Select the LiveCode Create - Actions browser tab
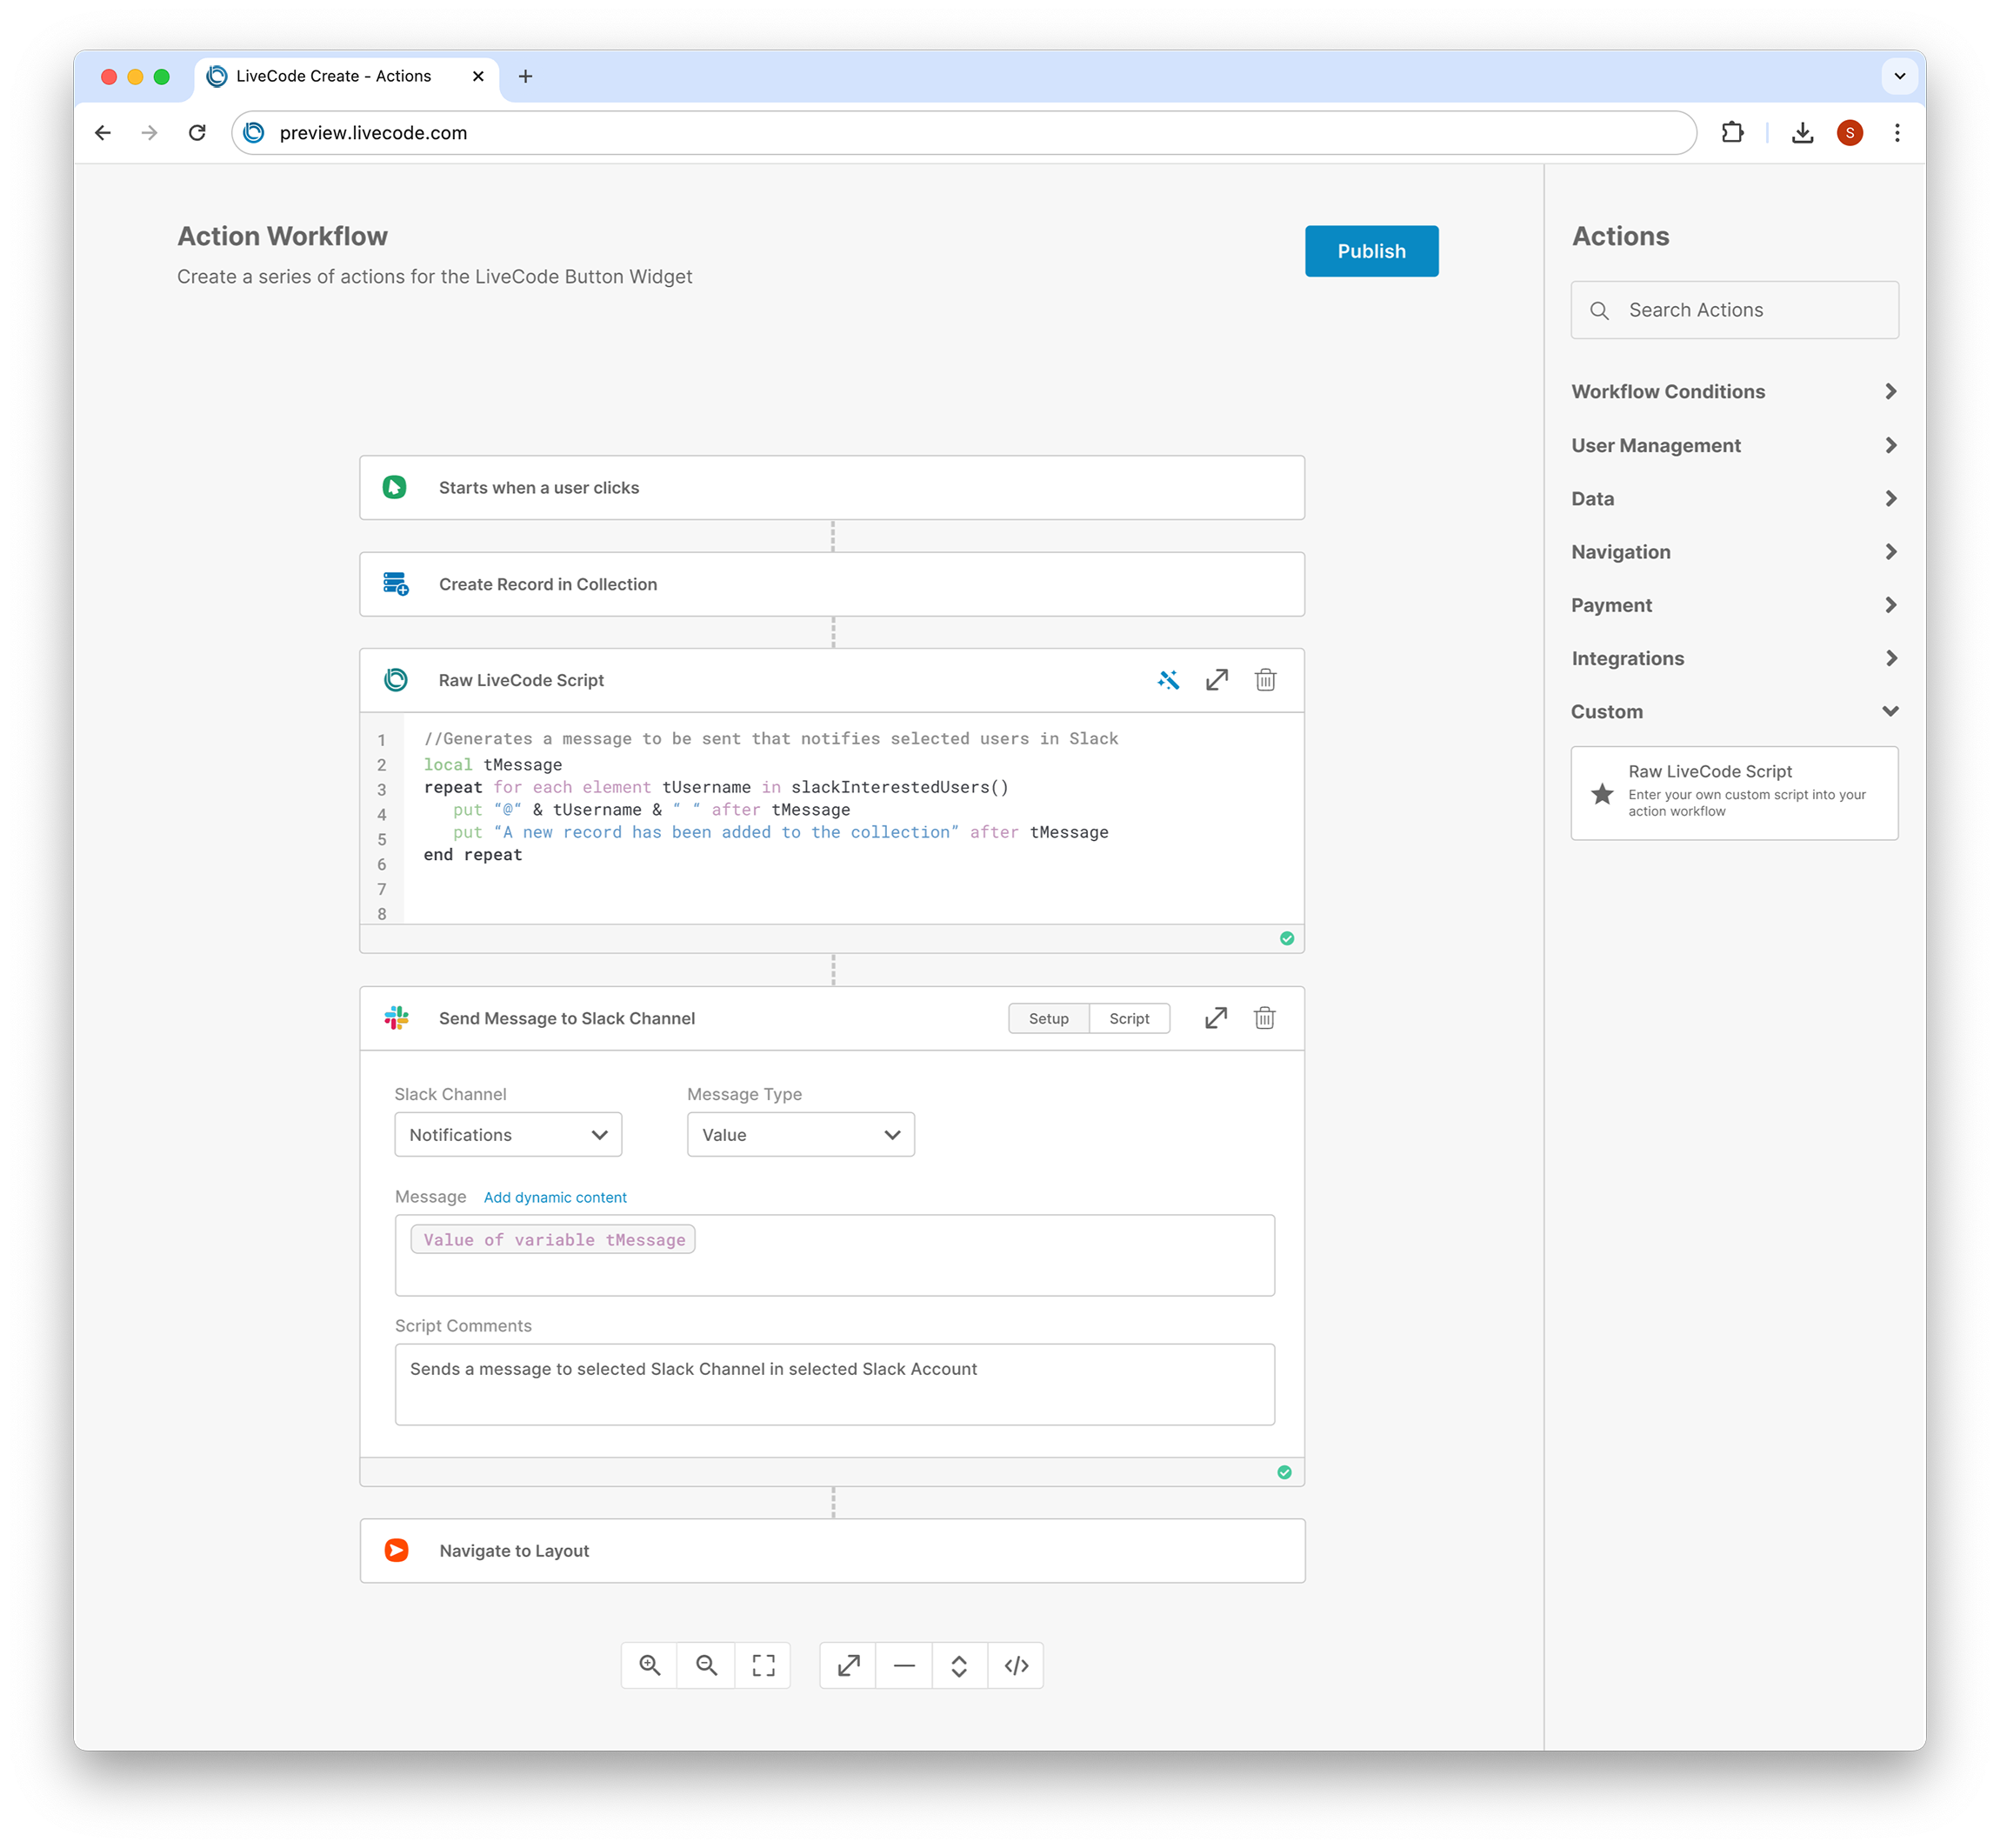 pos(334,76)
